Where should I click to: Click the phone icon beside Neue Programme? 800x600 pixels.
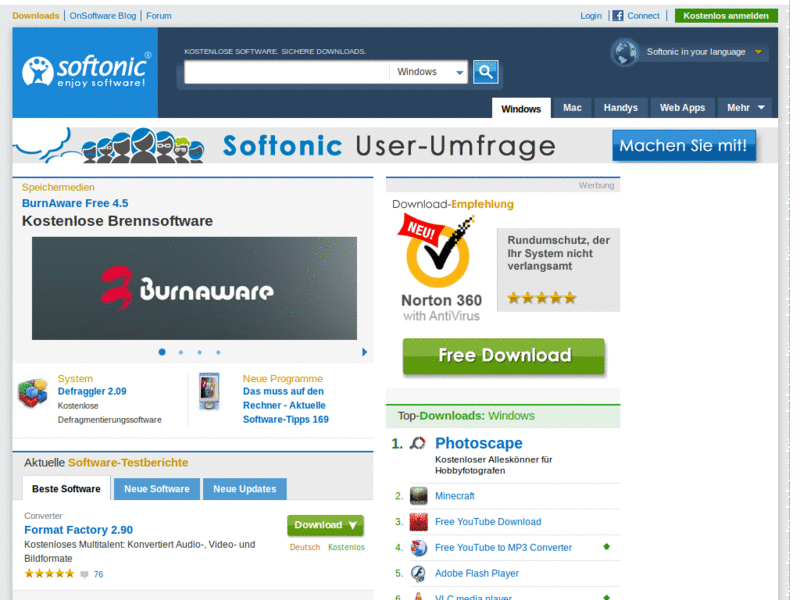pyautogui.click(x=209, y=392)
